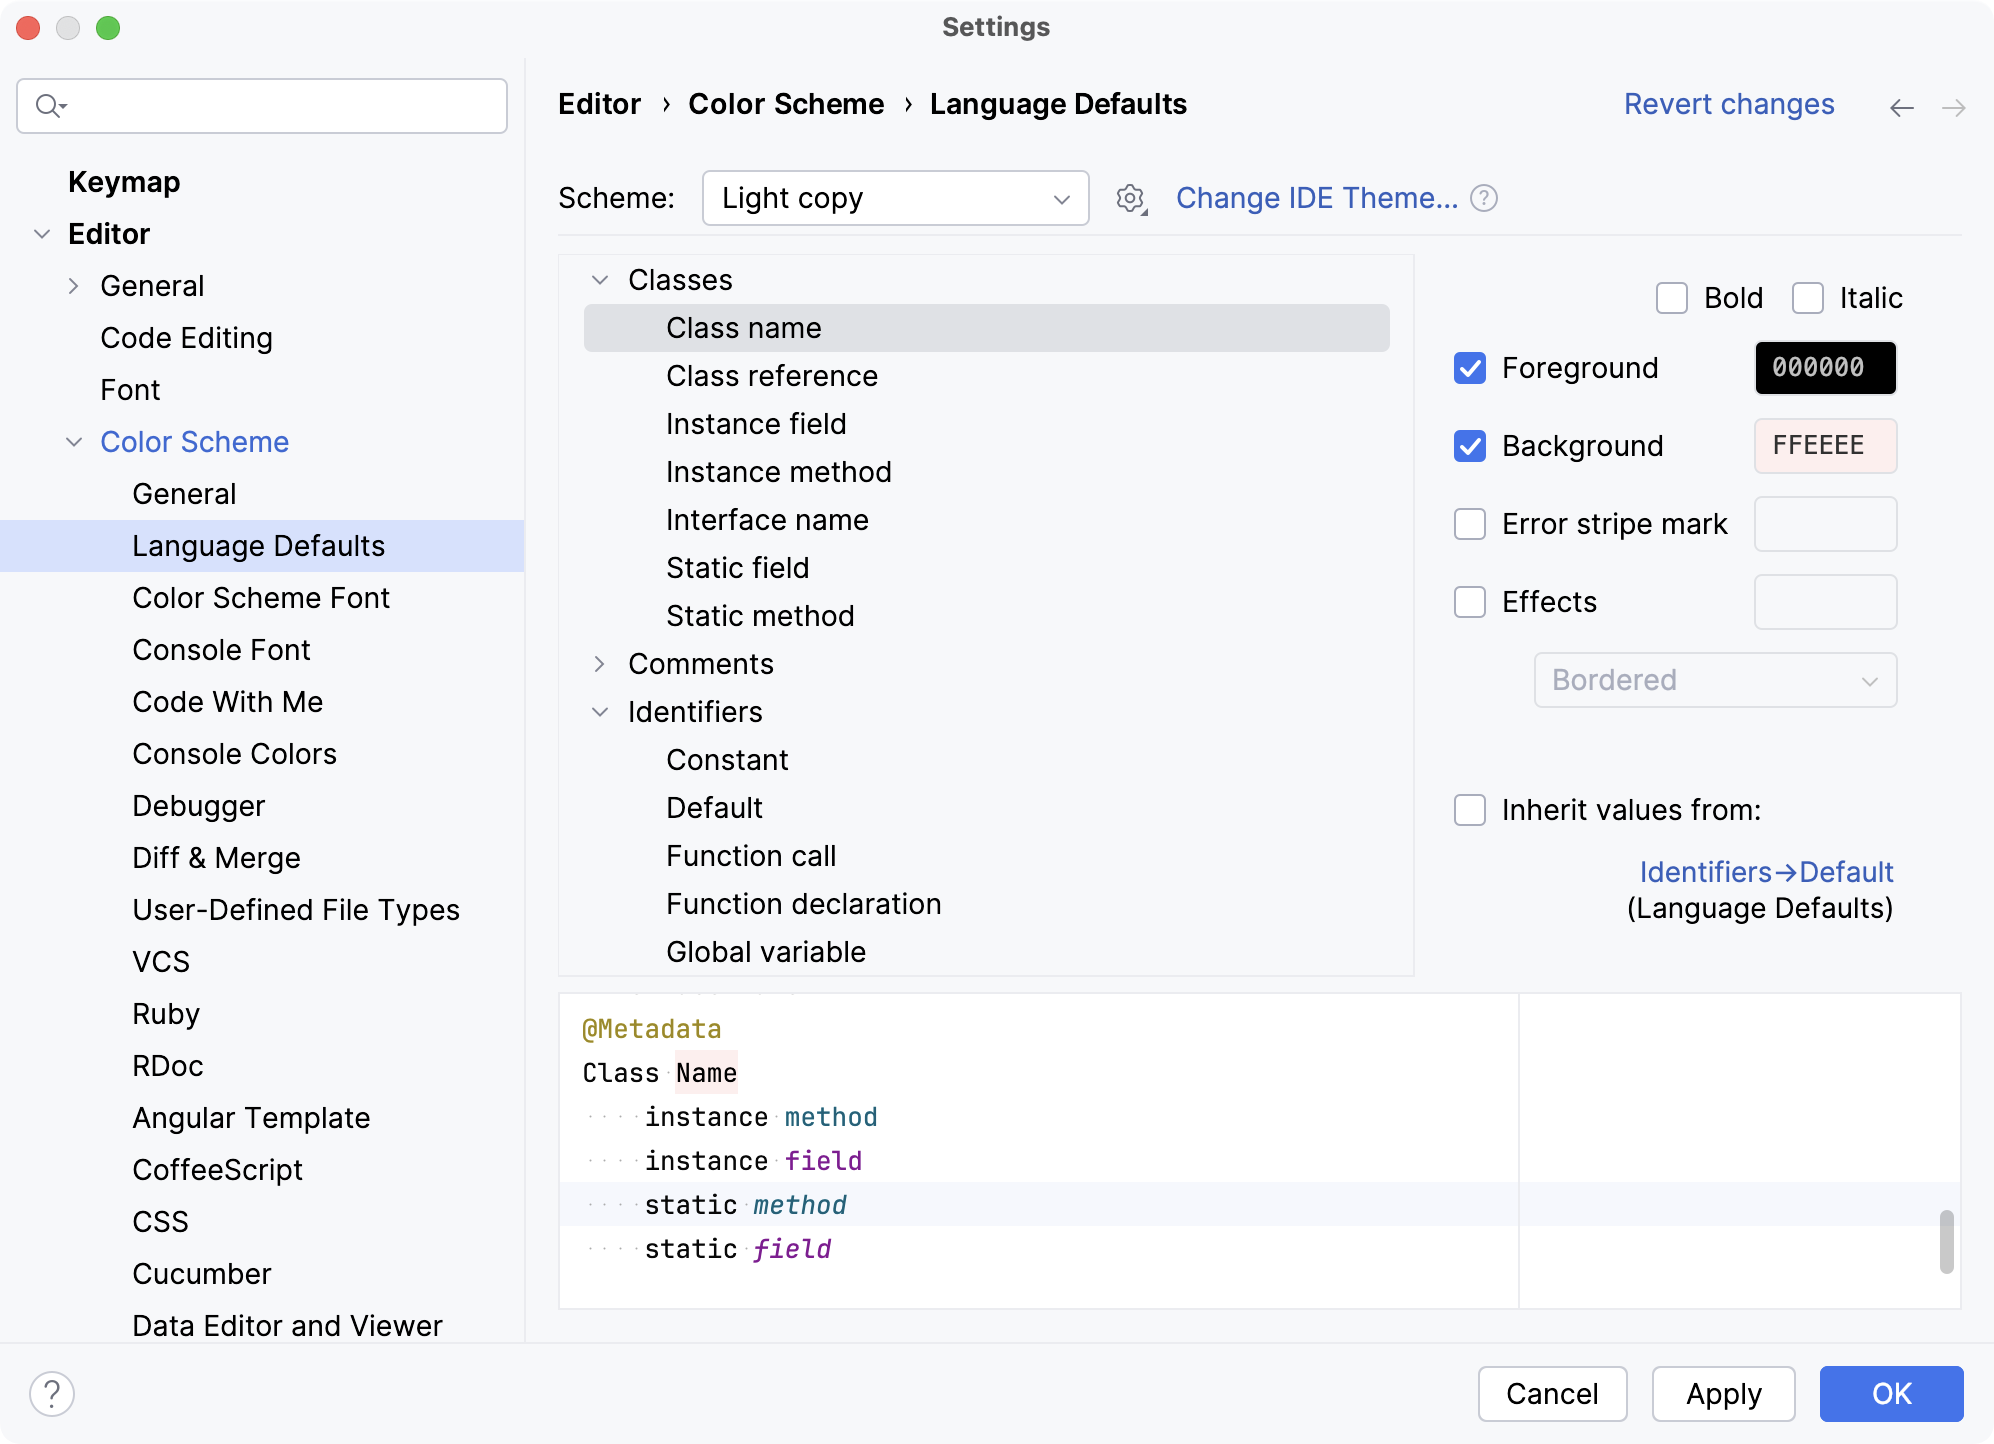
Task: Select Color Scheme Font settings
Action: tap(260, 597)
